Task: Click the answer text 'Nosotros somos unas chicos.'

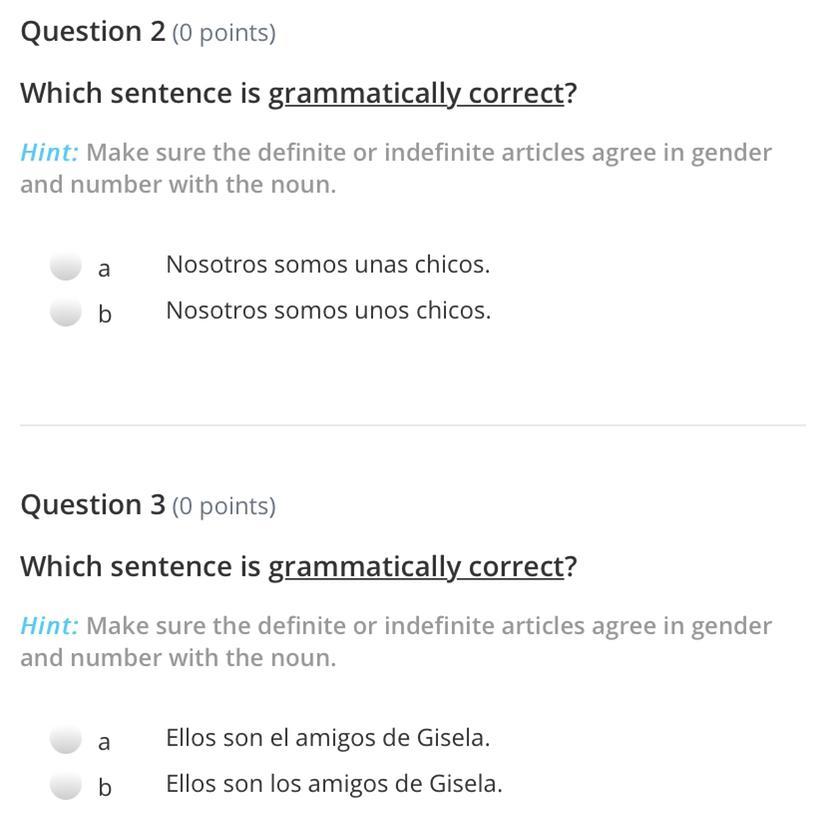Action: [x=328, y=265]
